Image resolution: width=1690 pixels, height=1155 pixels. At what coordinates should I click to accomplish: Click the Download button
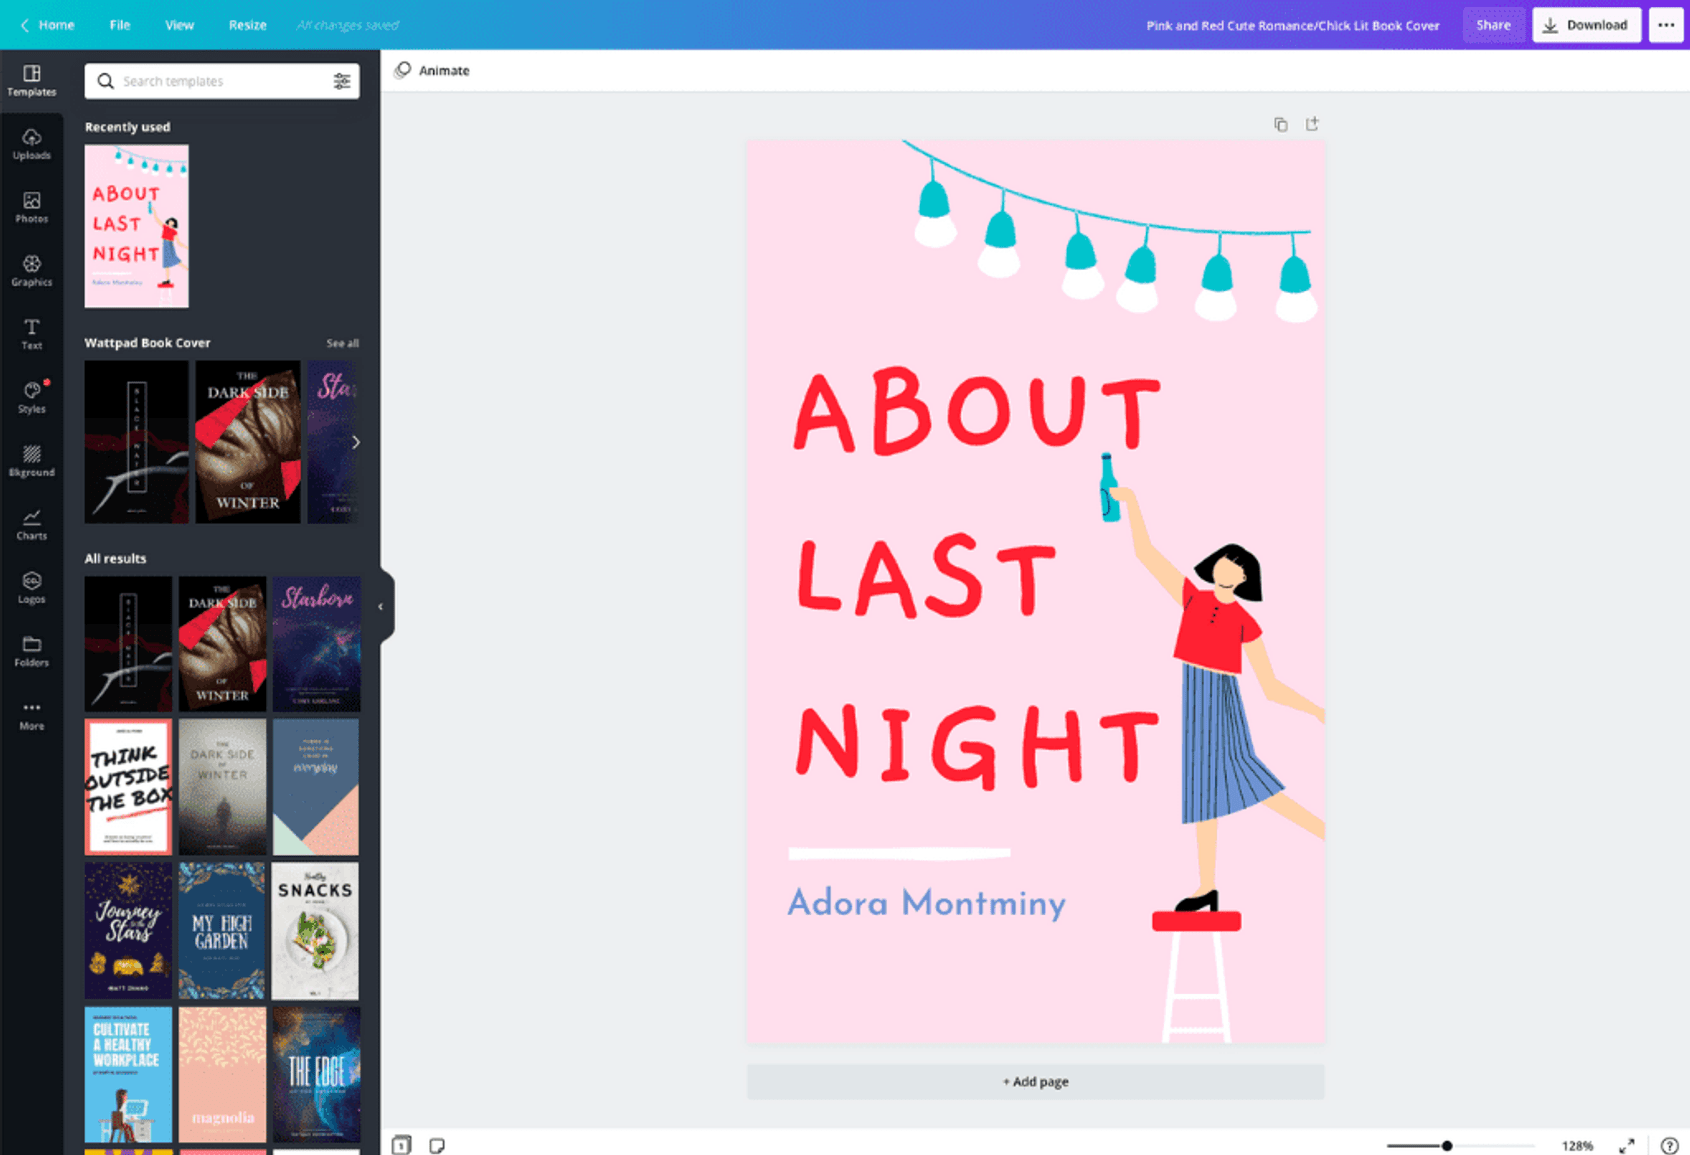tap(1585, 24)
